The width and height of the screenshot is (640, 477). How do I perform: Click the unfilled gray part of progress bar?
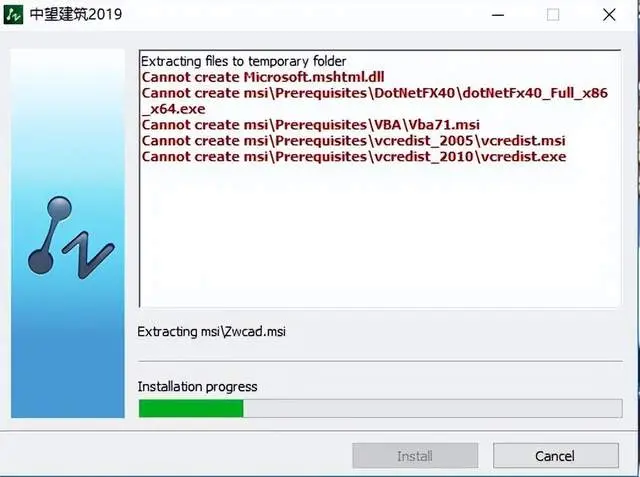click(x=433, y=408)
